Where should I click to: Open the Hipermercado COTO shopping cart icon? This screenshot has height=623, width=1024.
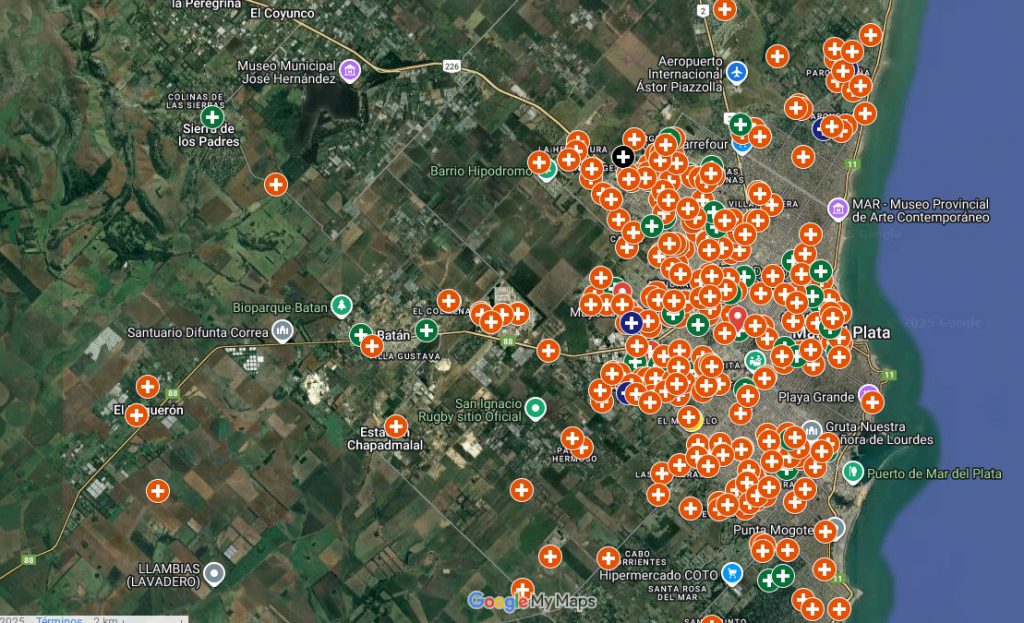(734, 573)
